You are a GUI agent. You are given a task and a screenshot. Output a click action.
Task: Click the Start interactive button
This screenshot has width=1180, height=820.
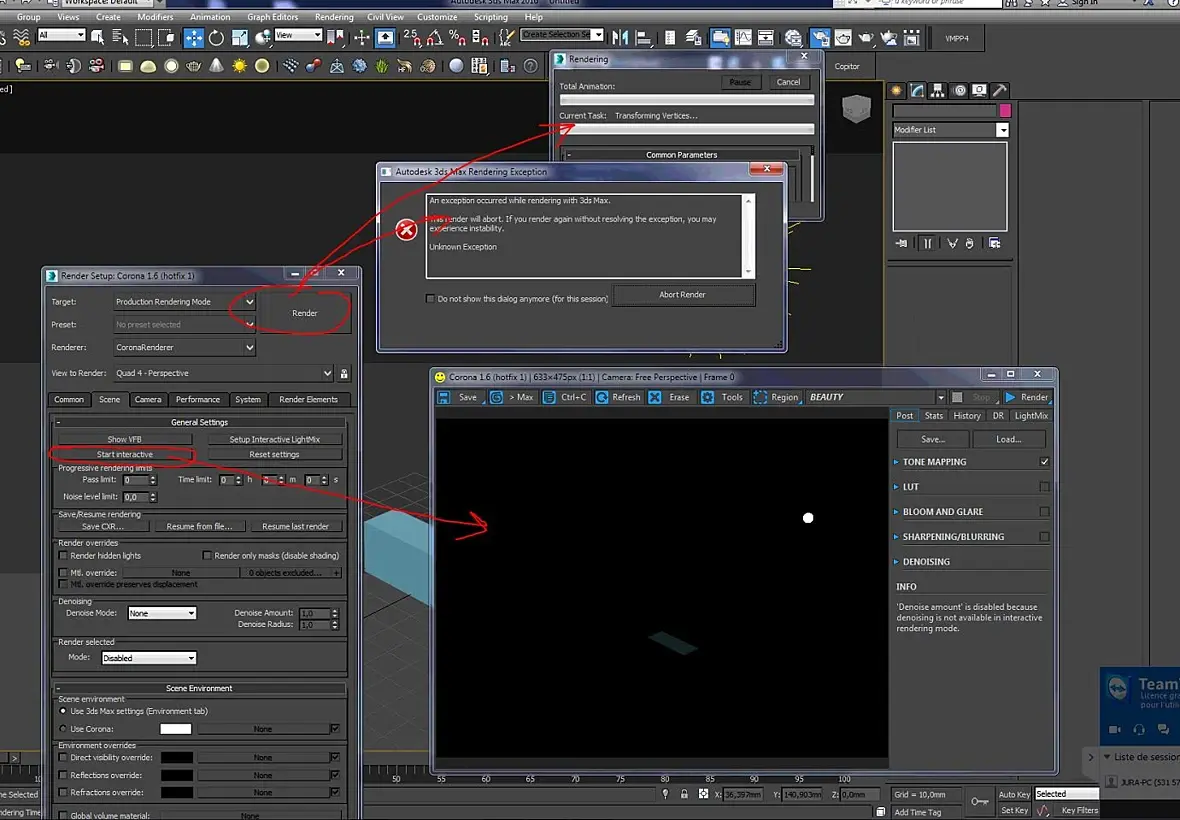pyautogui.click(x=125, y=455)
